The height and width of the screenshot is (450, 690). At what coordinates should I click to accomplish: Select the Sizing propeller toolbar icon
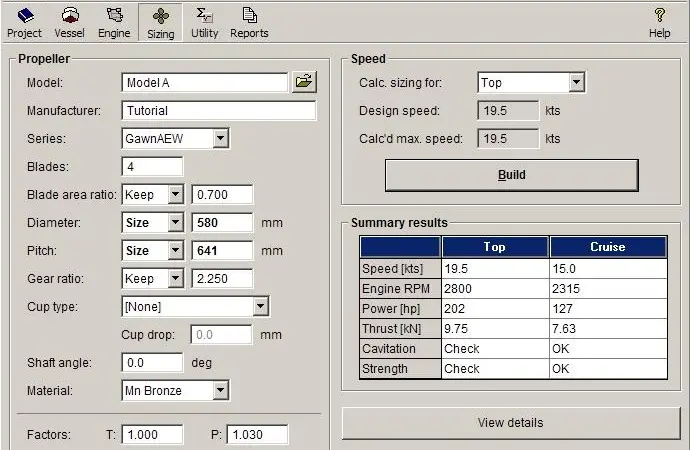pos(160,23)
